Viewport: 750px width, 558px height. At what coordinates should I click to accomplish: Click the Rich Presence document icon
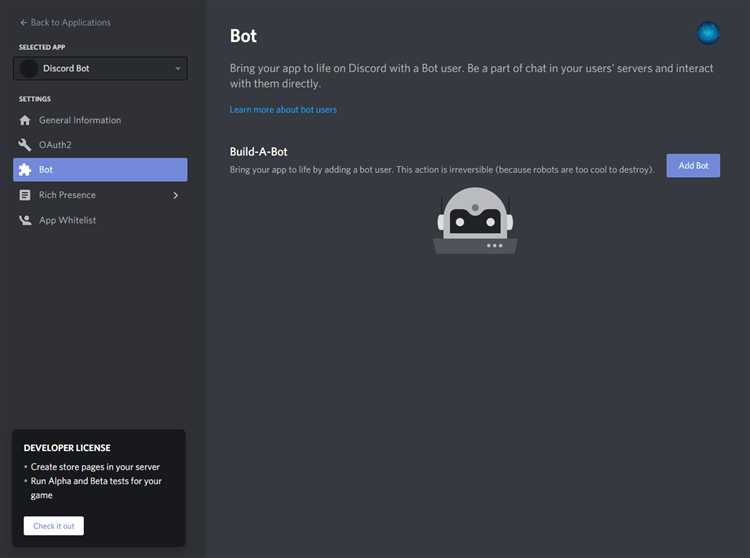pos(25,195)
